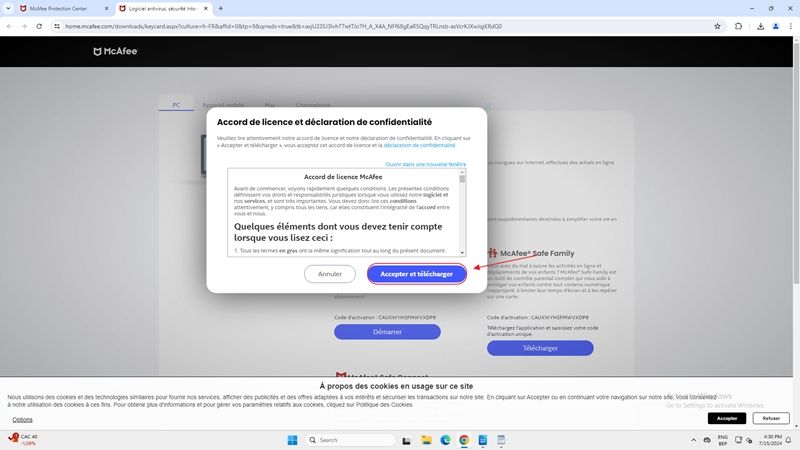Open the ENG language indicator

click(x=722, y=440)
